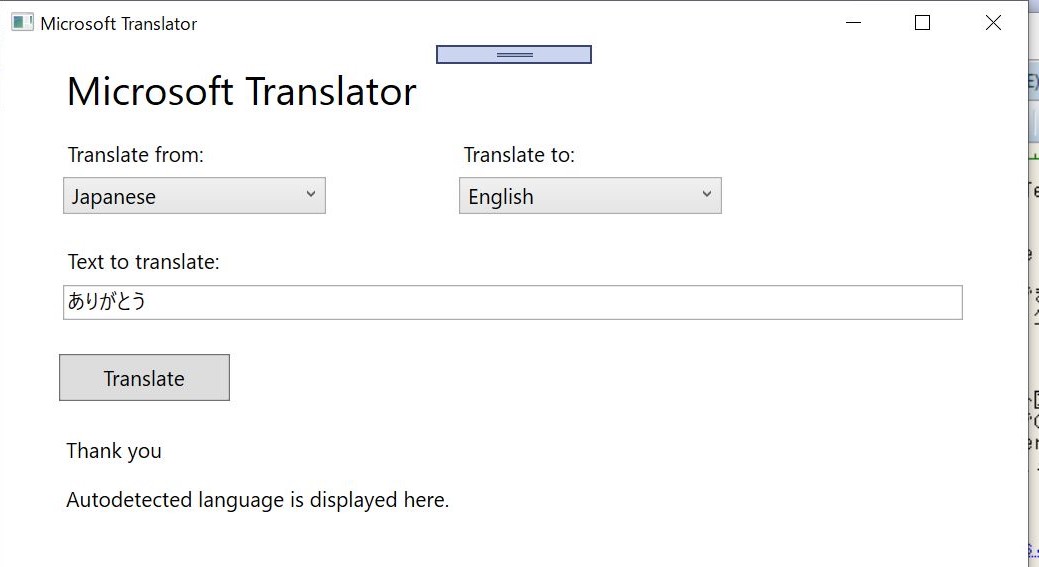Click the Text to translate input field
This screenshot has width=1039, height=567.
pos(512,303)
